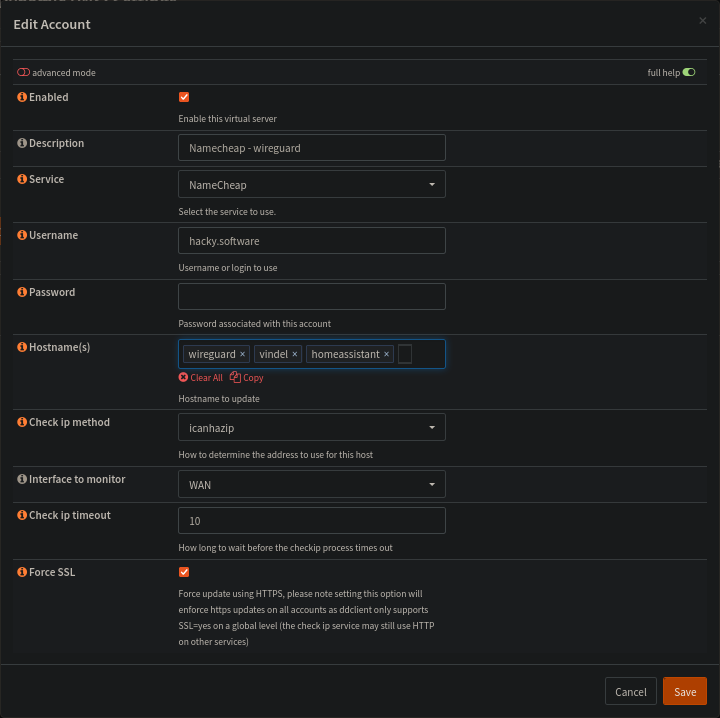Toggle advanced mode switch

23,73
